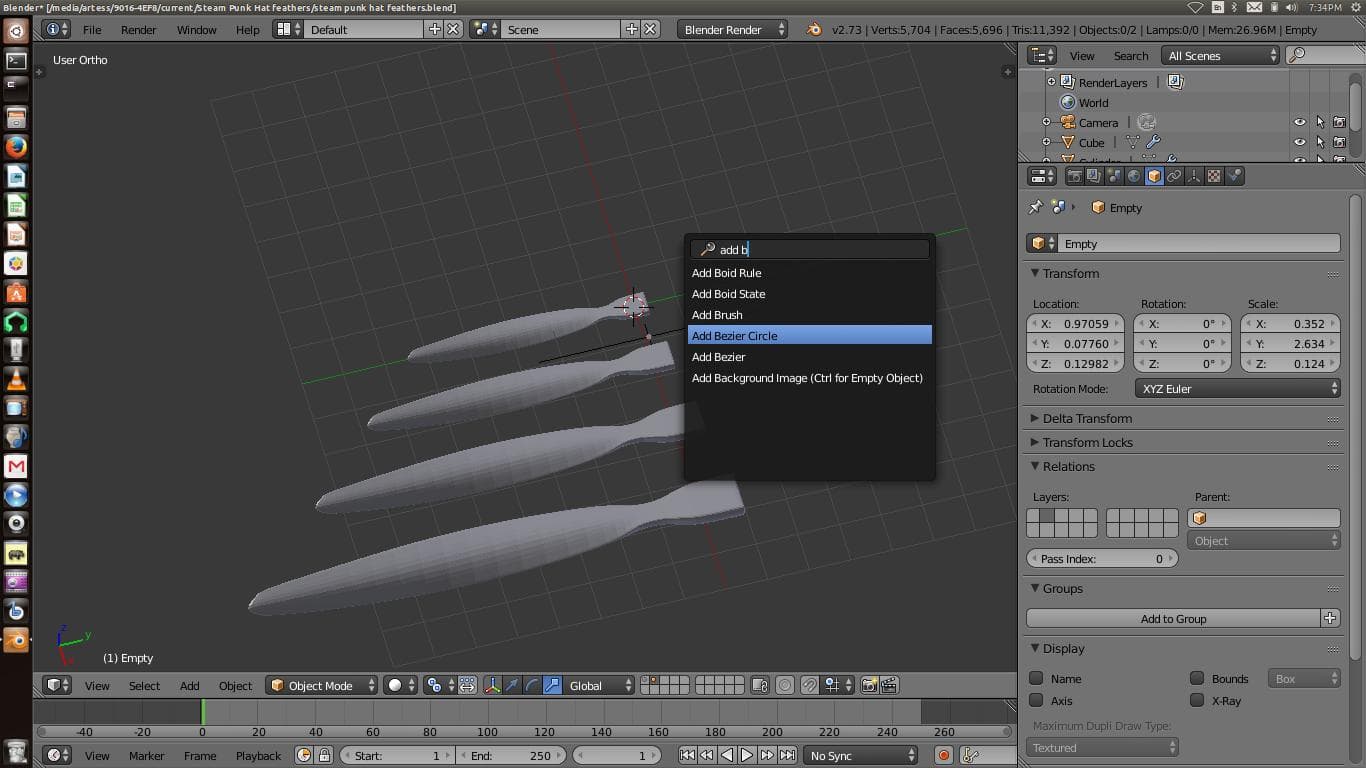Open the Select menu in the 3D viewport

[x=144, y=685]
